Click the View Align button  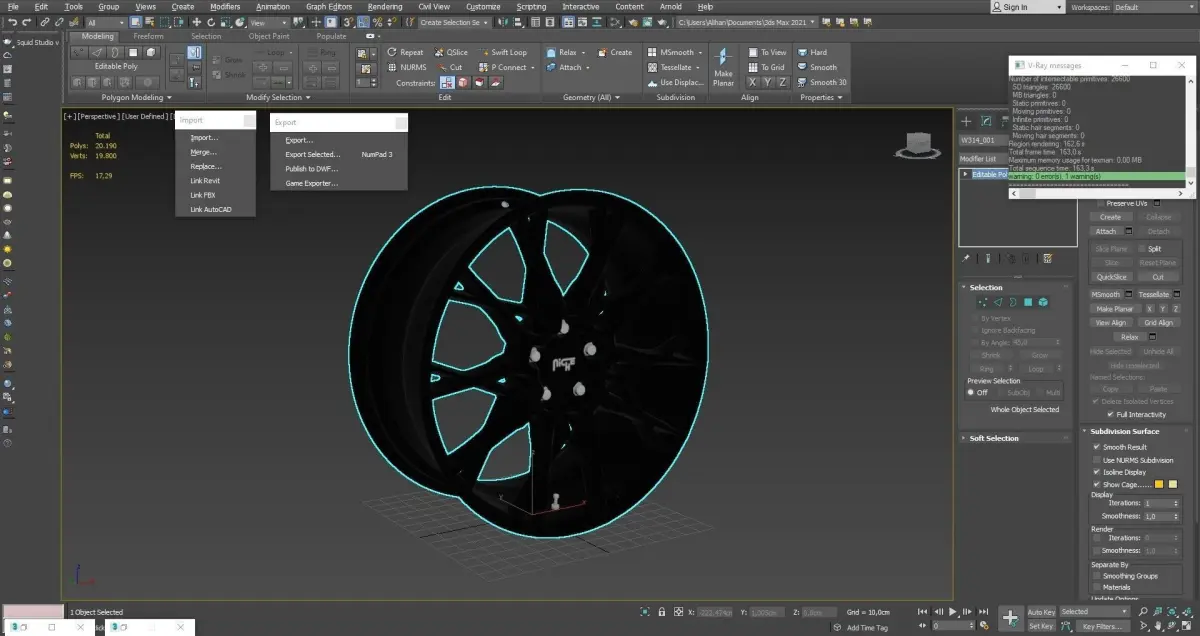tap(1111, 323)
